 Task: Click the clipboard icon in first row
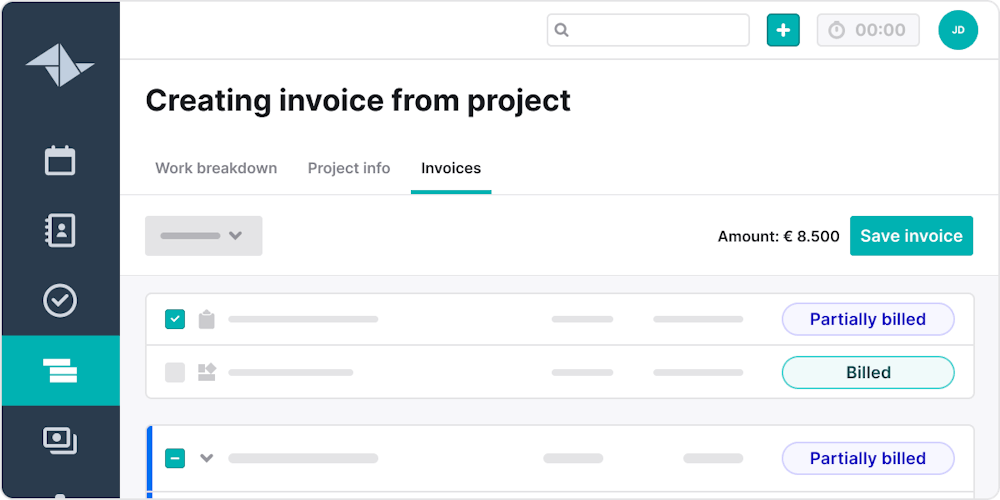pyautogui.click(x=207, y=319)
